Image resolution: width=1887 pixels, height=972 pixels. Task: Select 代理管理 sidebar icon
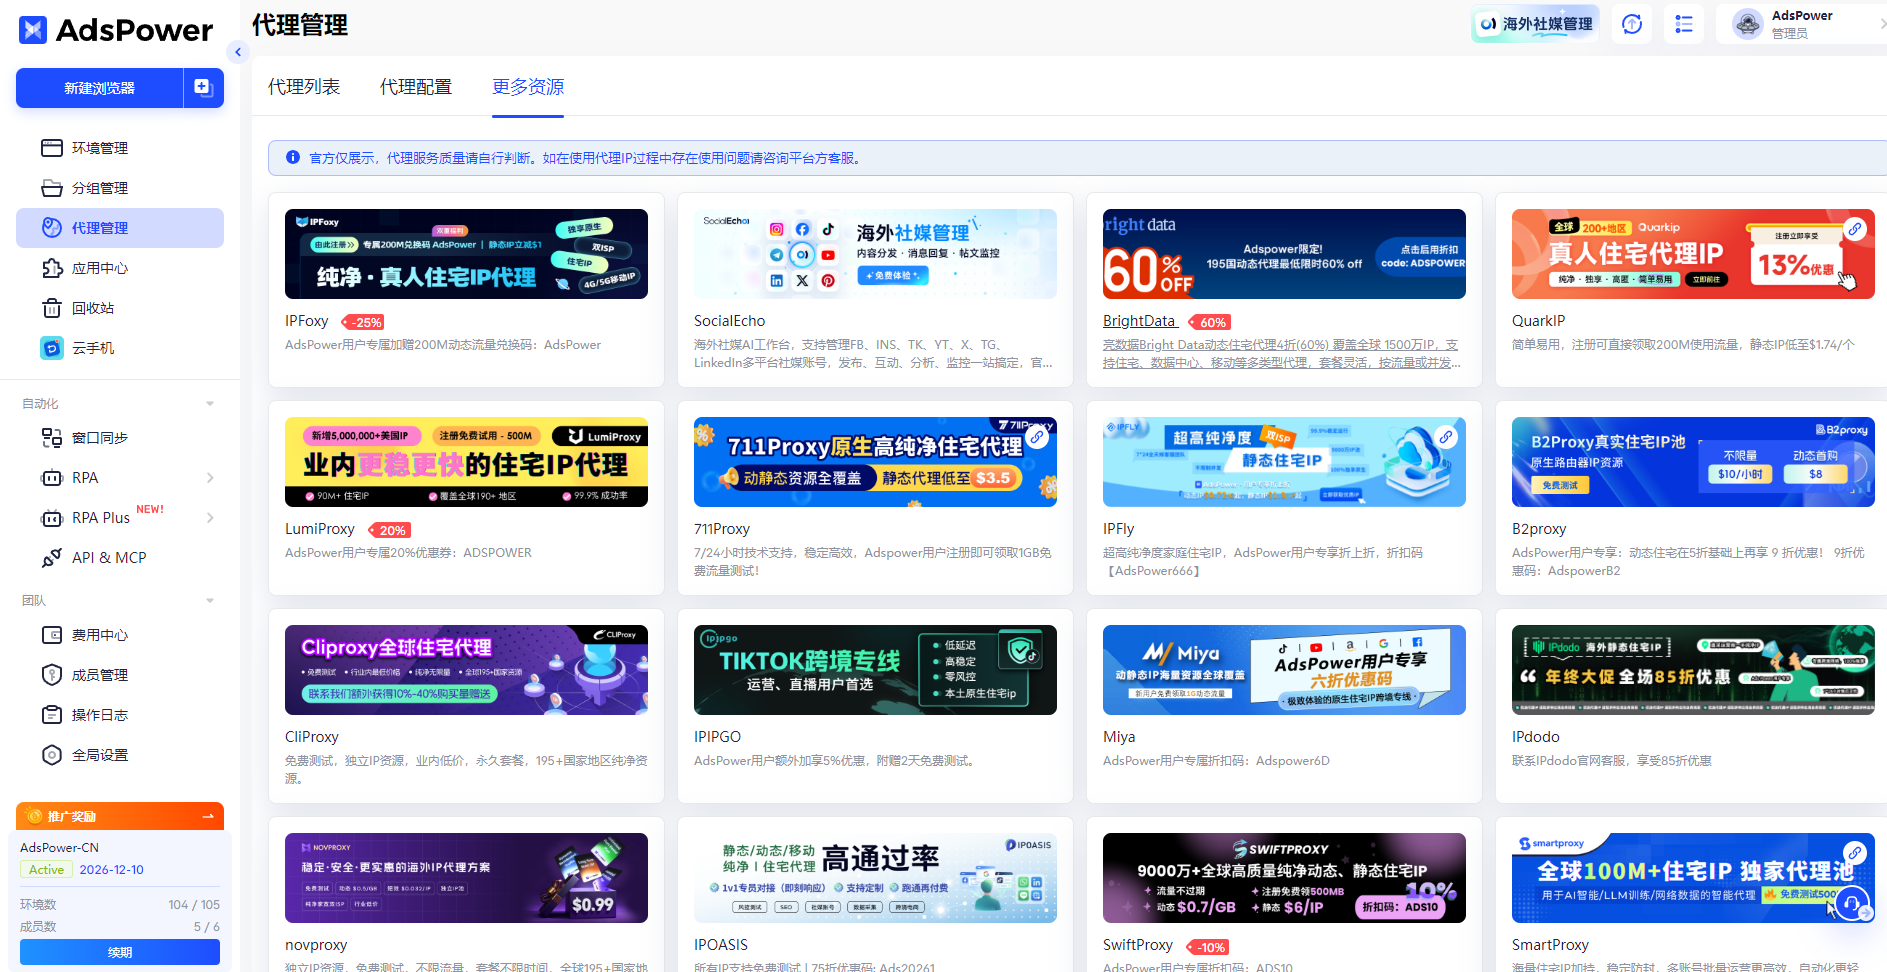[52, 228]
